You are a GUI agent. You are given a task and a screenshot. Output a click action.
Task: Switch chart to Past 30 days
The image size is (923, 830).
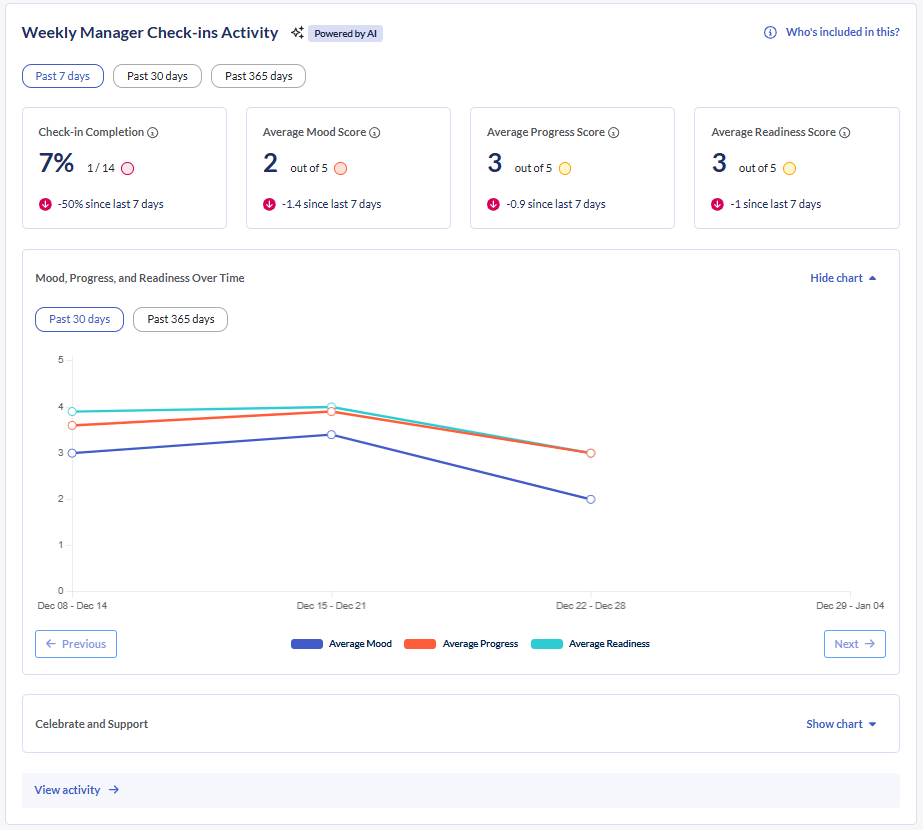[80, 319]
